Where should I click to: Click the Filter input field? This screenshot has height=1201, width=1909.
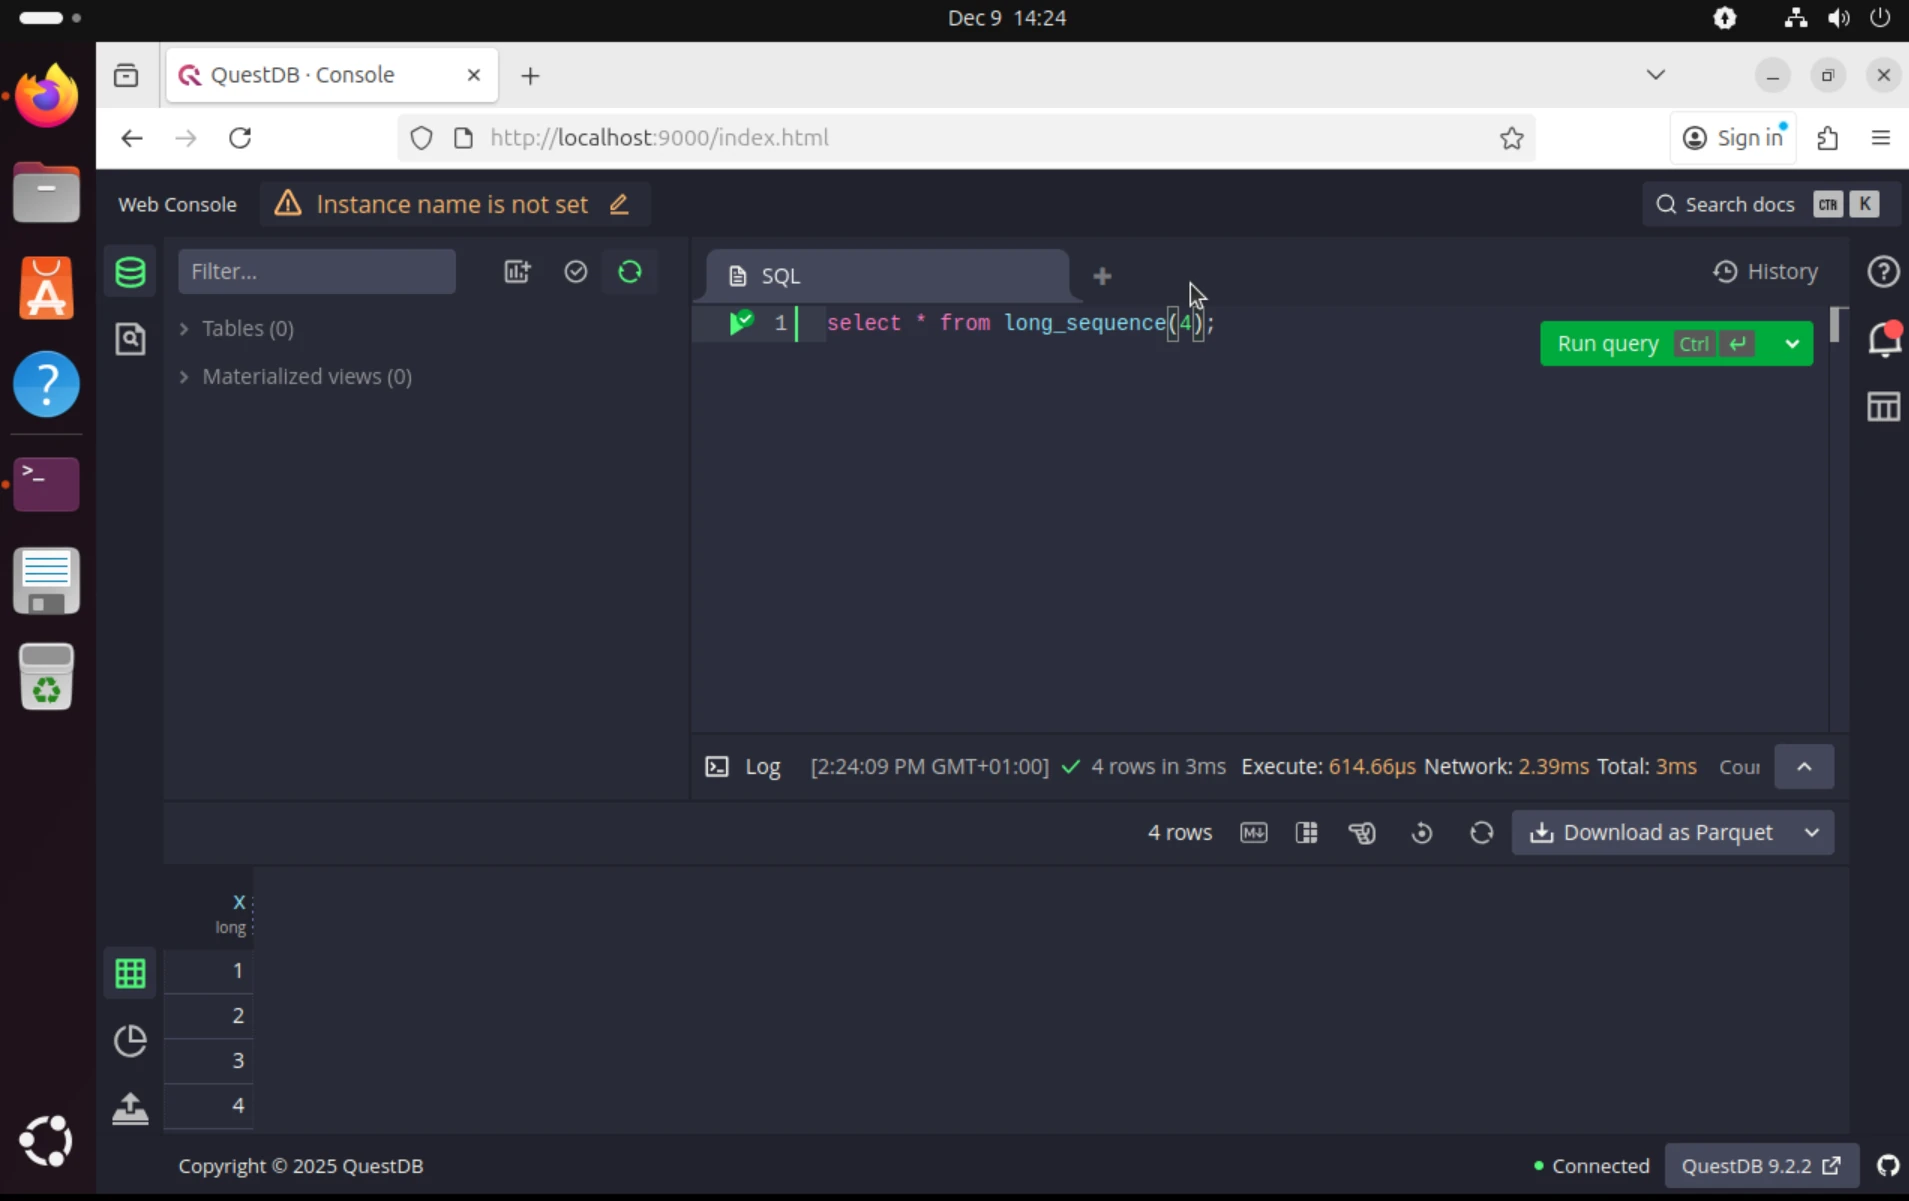(x=317, y=271)
